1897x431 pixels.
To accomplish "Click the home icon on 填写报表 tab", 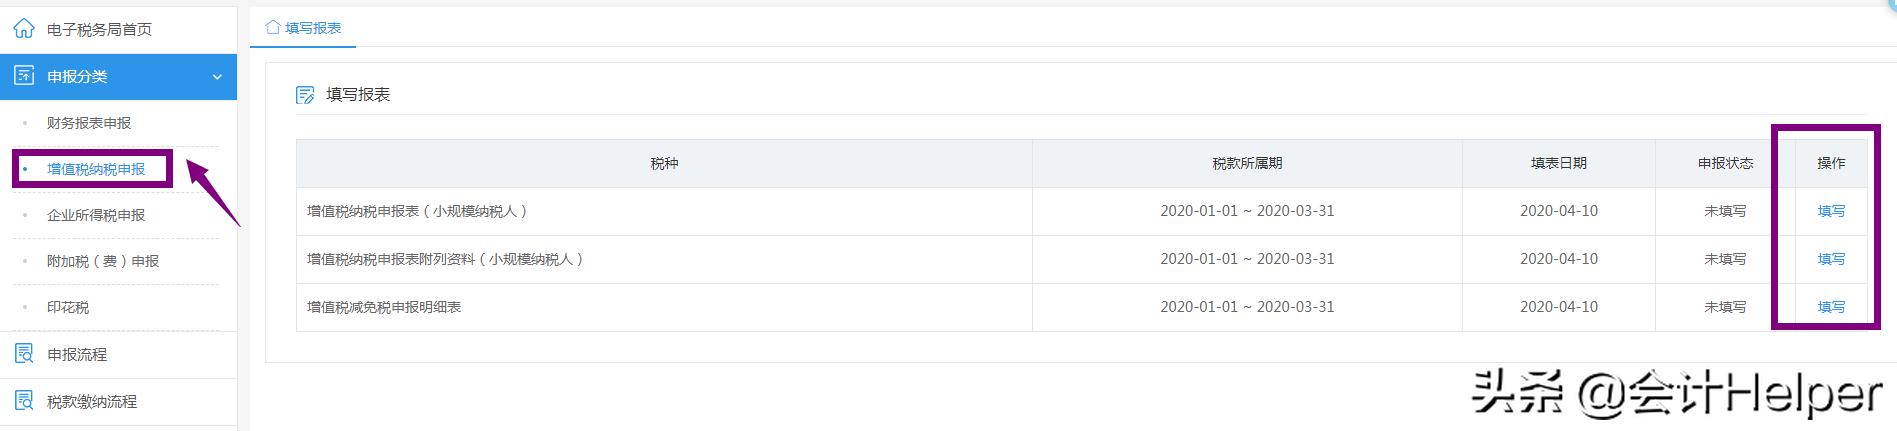I will click(x=272, y=28).
